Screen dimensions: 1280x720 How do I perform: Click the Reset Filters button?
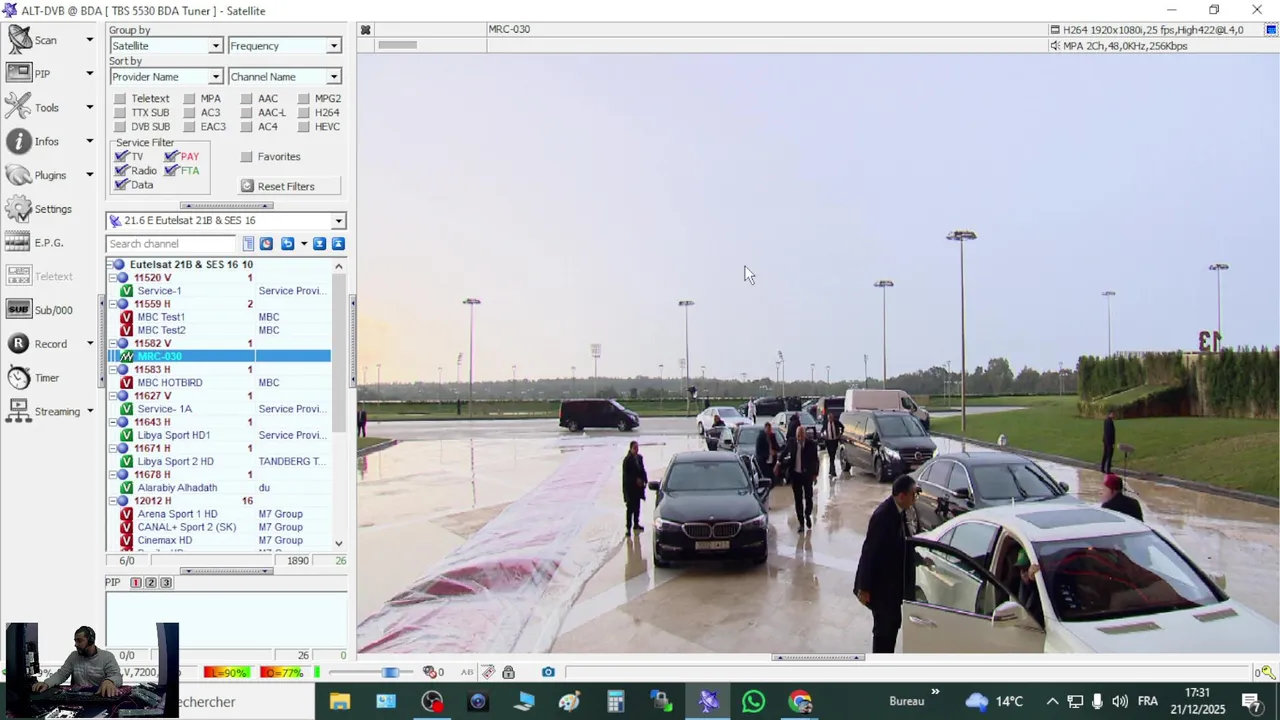pyautogui.click(x=289, y=186)
